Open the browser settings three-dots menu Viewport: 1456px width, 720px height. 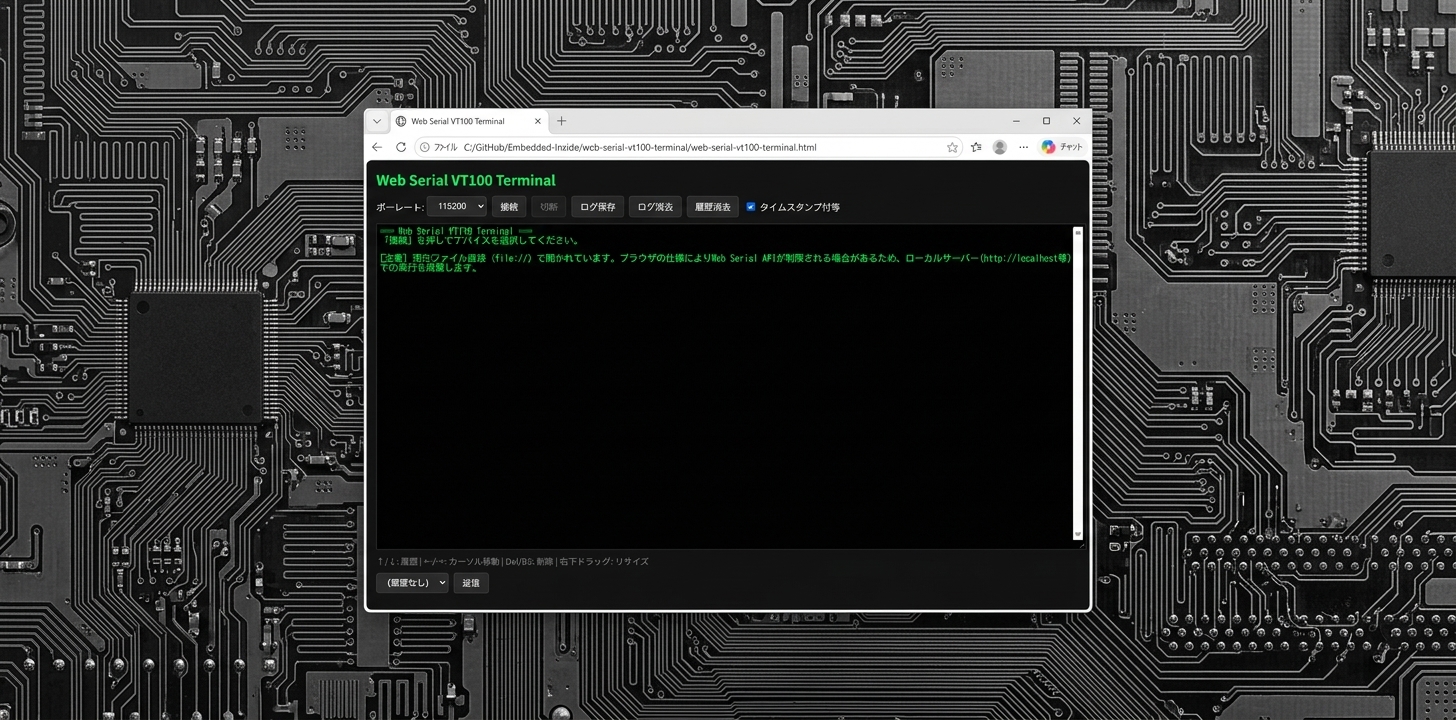coord(1023,147)
